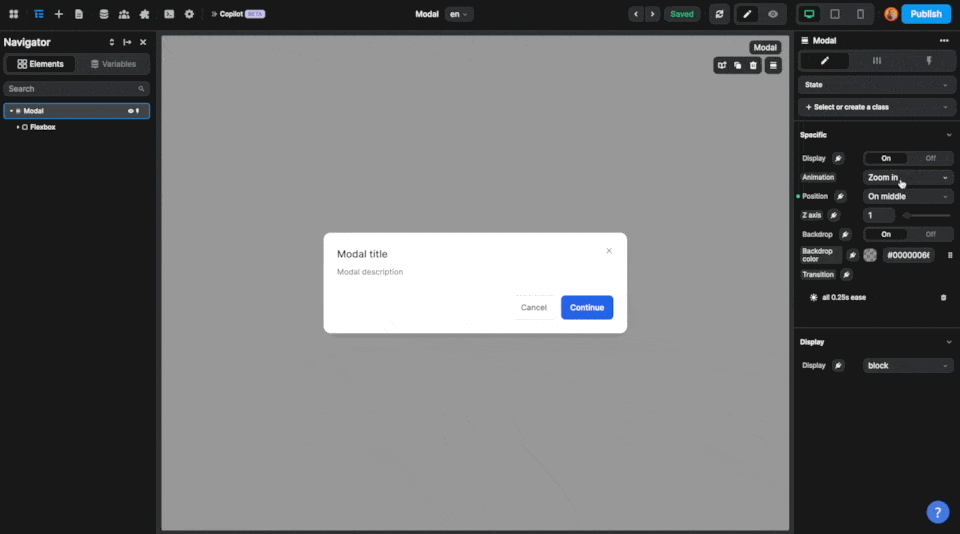Open the Modal panel three-dots menu
The width and height of the screenshot is (960, 534).
(943, 40)
